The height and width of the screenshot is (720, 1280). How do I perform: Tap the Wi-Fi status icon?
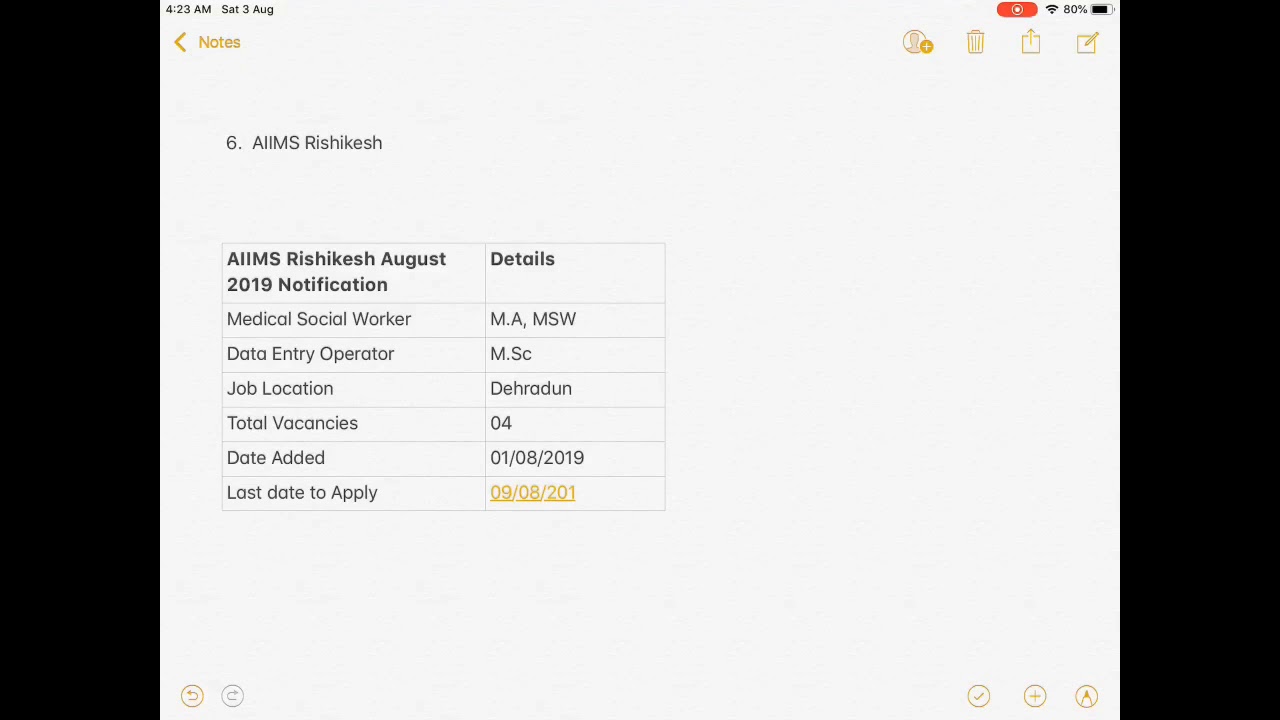[x=1052, y=9]
